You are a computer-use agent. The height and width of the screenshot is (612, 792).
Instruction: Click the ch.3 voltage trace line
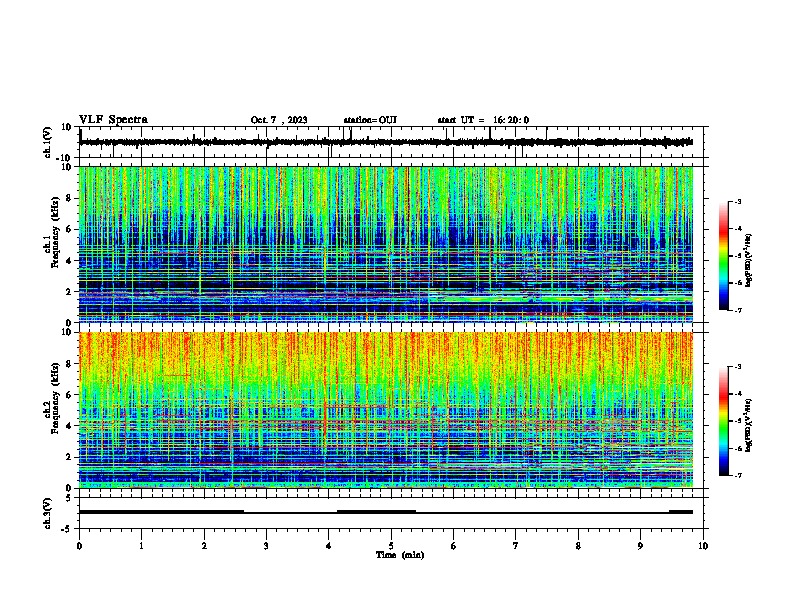386,512
